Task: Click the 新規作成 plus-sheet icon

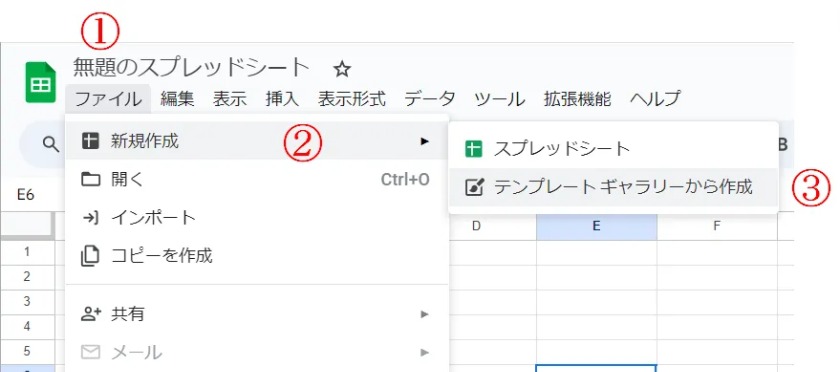Action: point(90,141)
